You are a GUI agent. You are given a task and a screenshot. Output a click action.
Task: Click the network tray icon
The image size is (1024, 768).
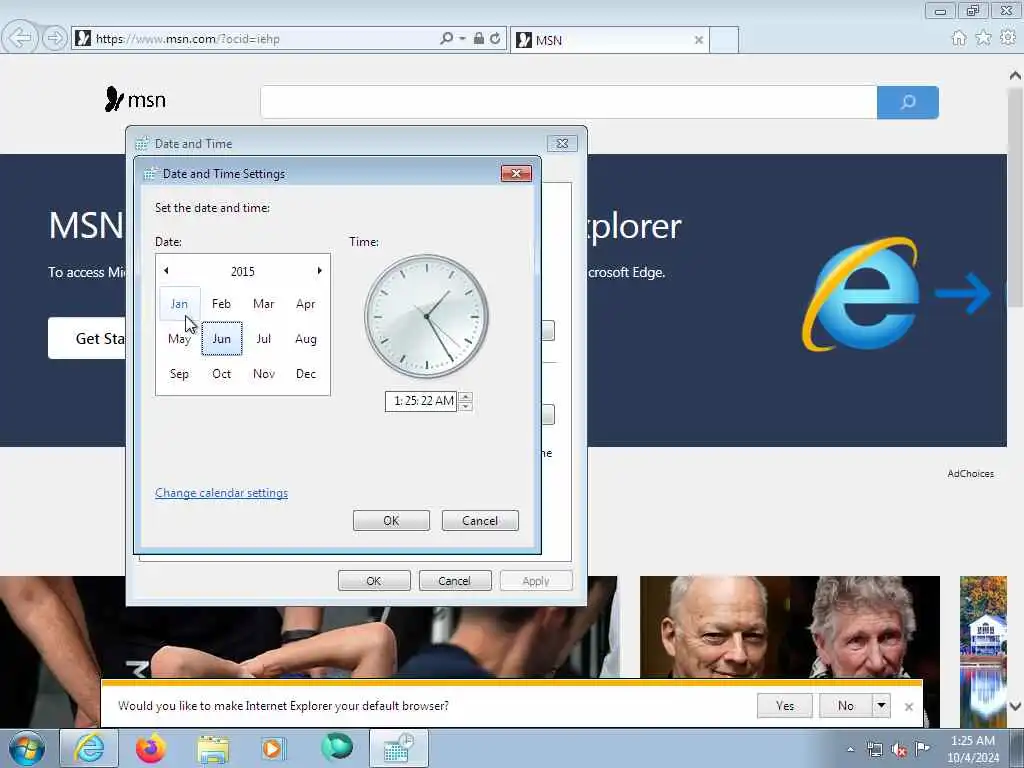pos(874,749)
